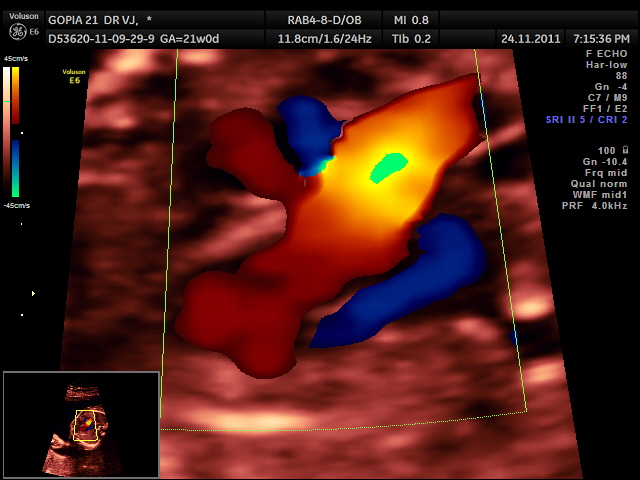Click the F ECHO preset label
The height and width of the screenshot is (480, 640).
click(x=604, y=53)
